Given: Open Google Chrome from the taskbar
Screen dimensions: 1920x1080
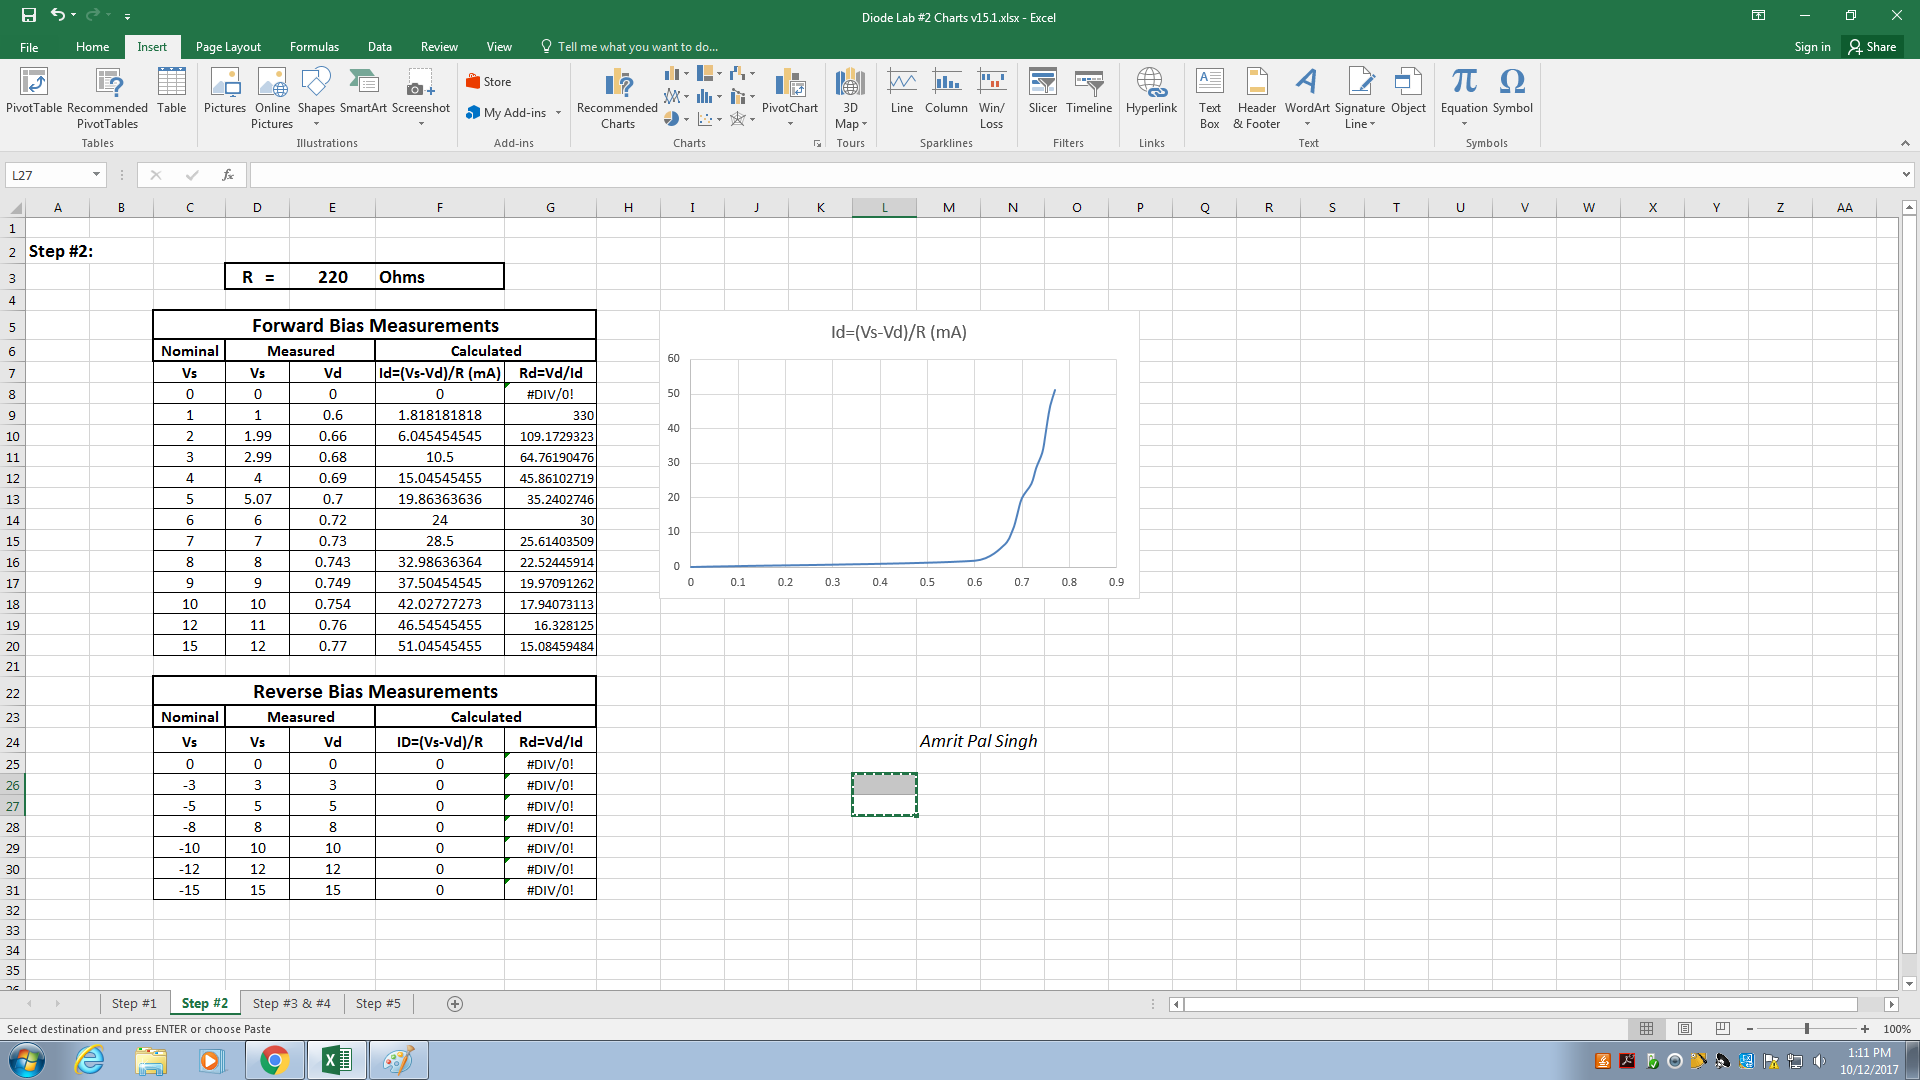Looking at the screenshot, I should tap(274, 1060).
